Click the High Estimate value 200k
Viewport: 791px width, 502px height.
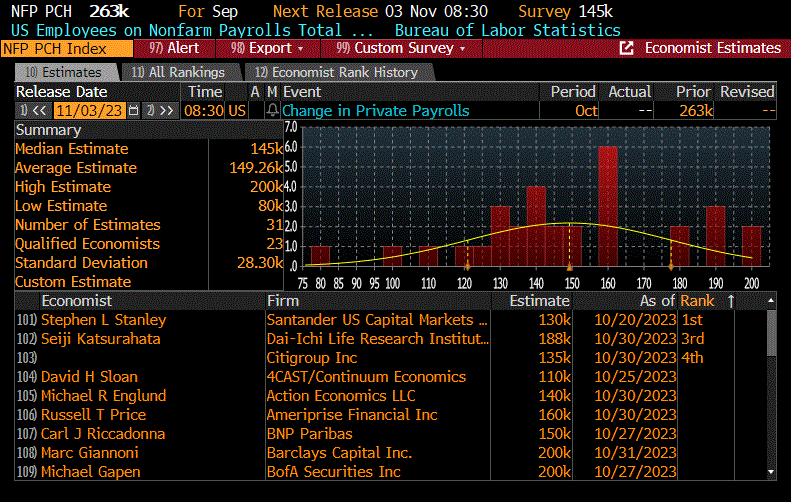266,187
